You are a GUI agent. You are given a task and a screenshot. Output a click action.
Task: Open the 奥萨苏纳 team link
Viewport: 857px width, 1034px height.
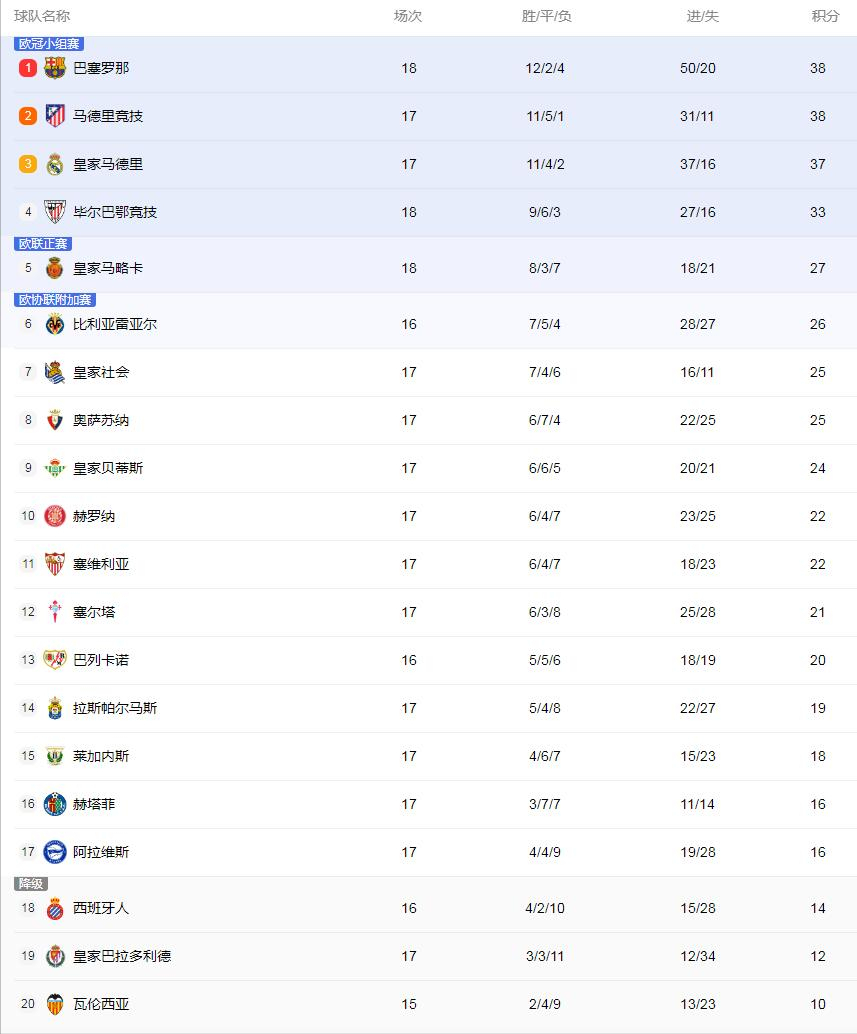pyautogui.click(x=101, y=420)
